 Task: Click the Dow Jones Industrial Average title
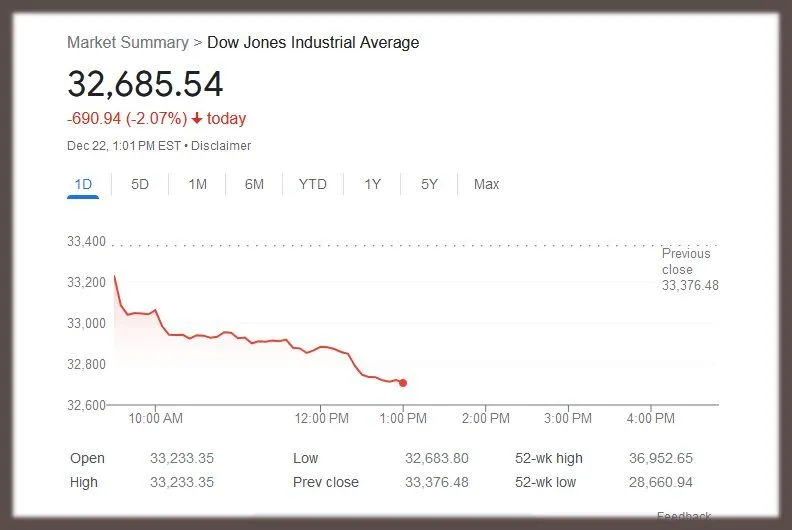[313, 42]
